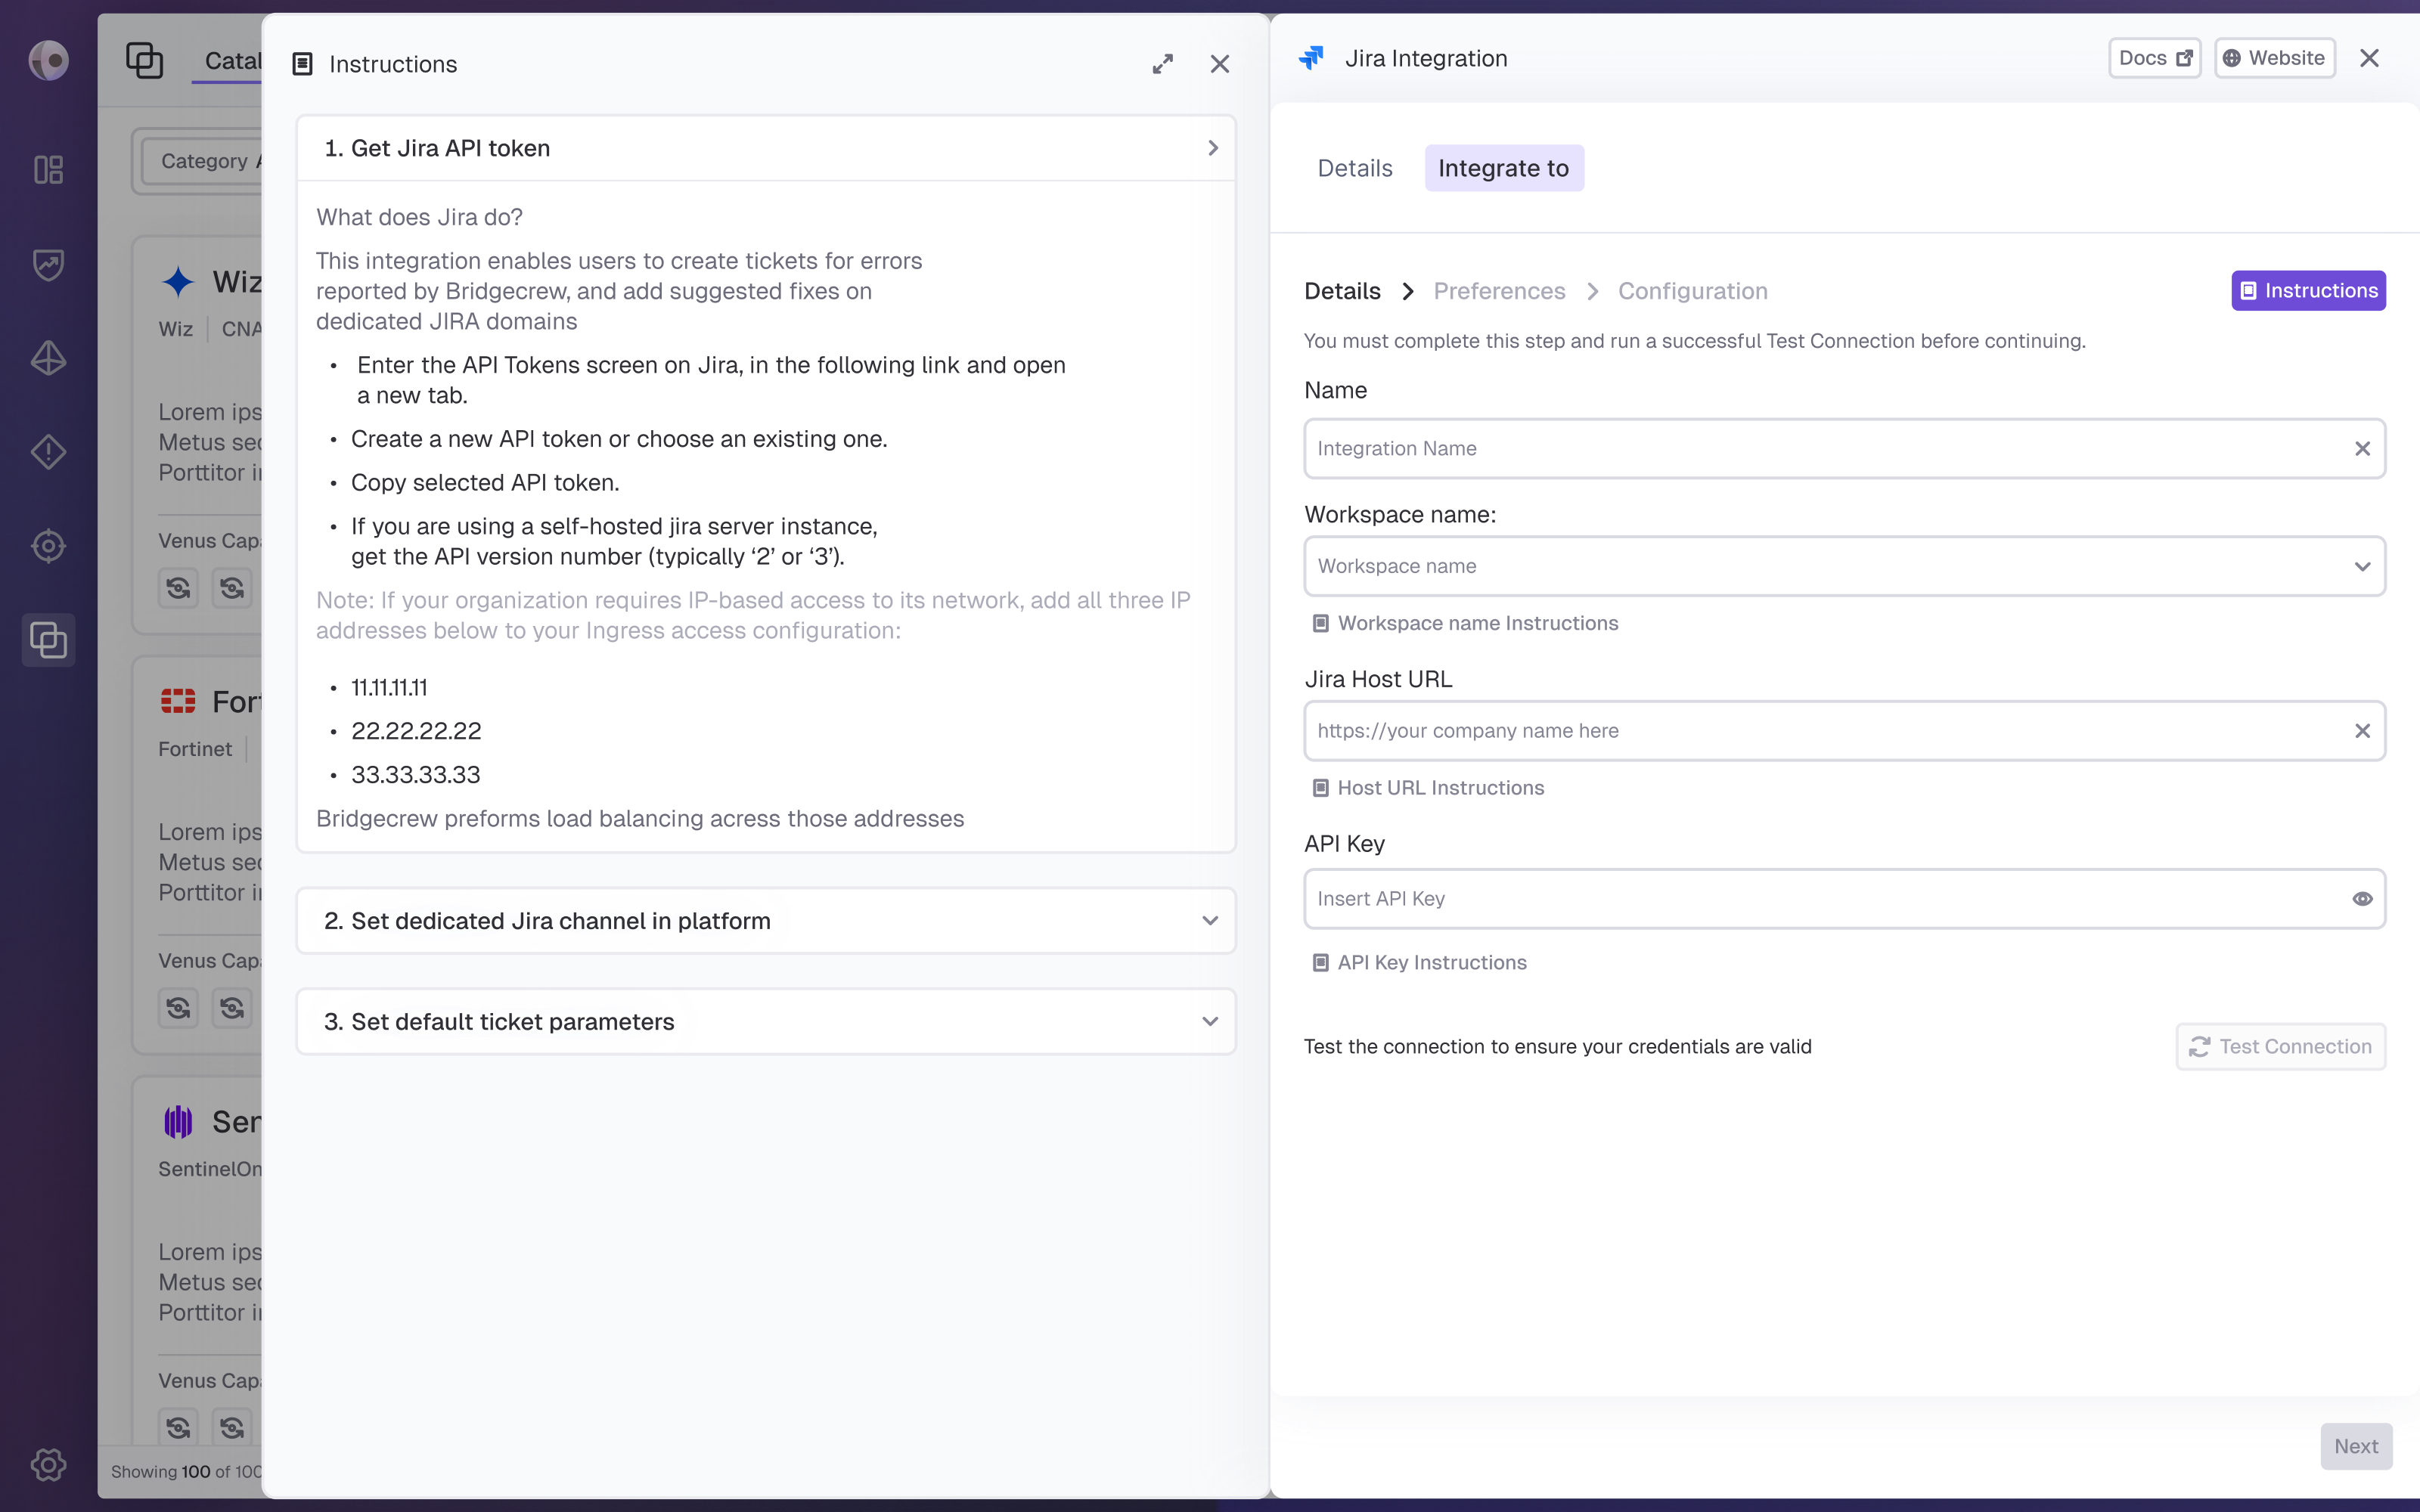The width and height of the screenshot is (2420, 1512).
Task: Open settings gear at sidebar bottom
Action: (x=48, y=1465)
